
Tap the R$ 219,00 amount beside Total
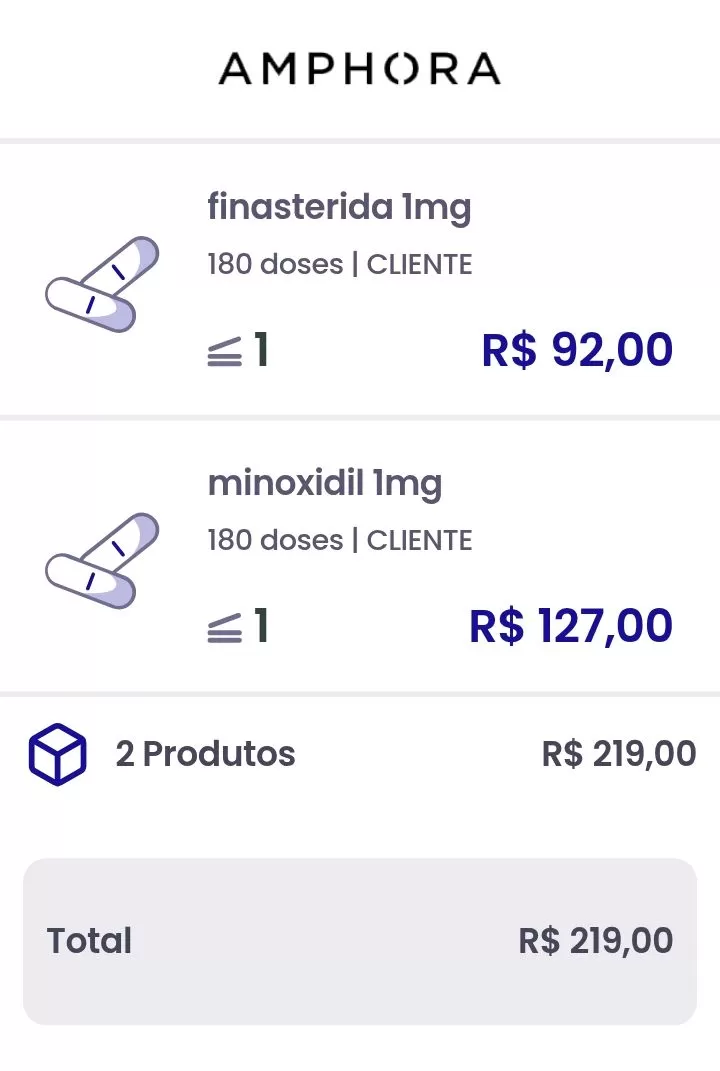(596, 941)
